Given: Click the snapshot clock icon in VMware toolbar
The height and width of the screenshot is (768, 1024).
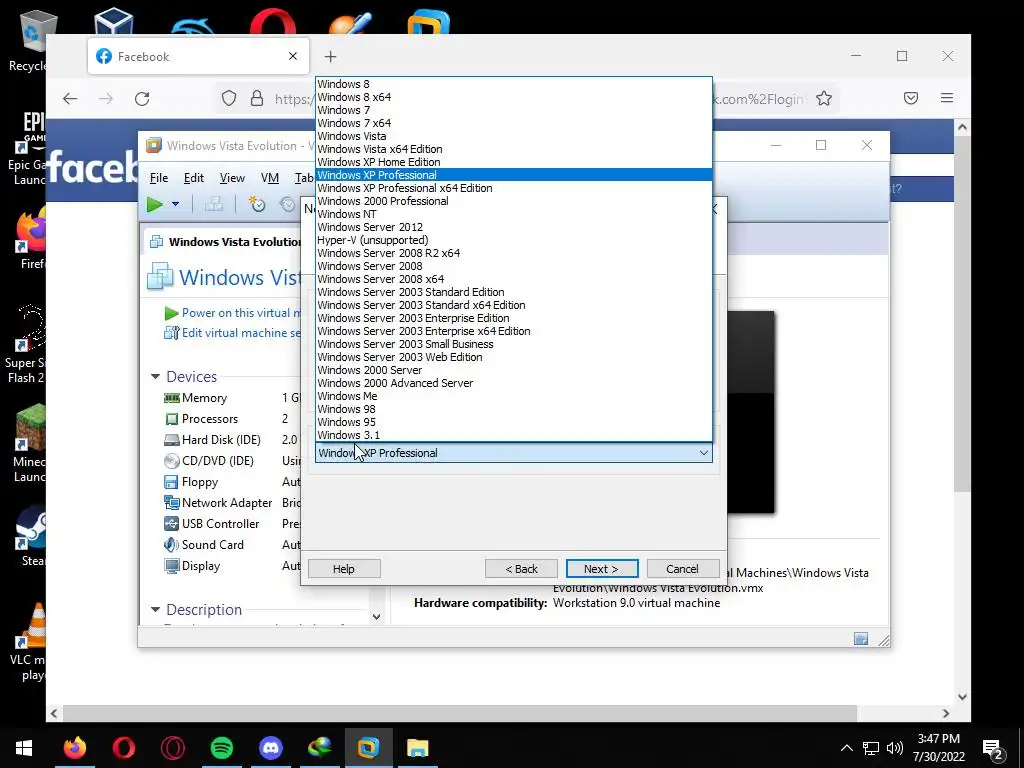Looking at the screenshot, I should point(257,204).
